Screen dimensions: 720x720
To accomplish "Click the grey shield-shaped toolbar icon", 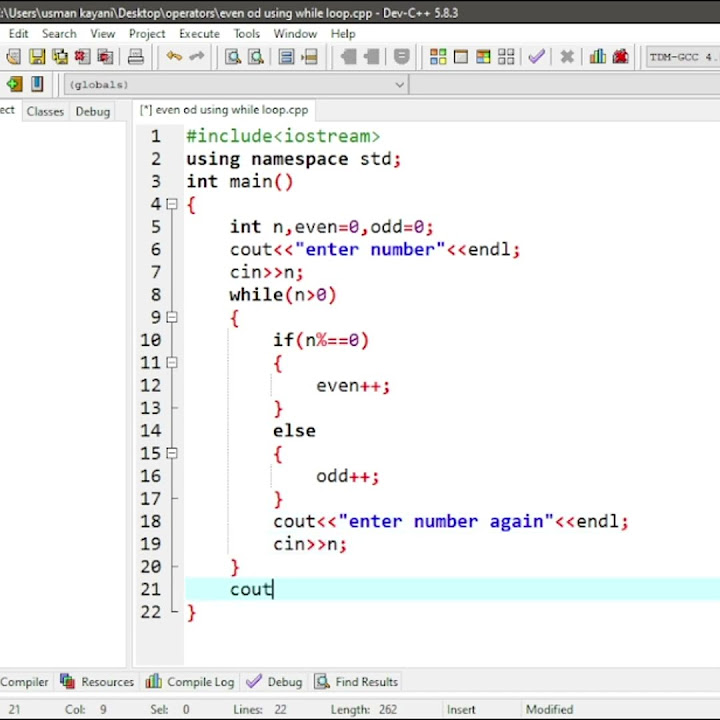I will [401, 57].
